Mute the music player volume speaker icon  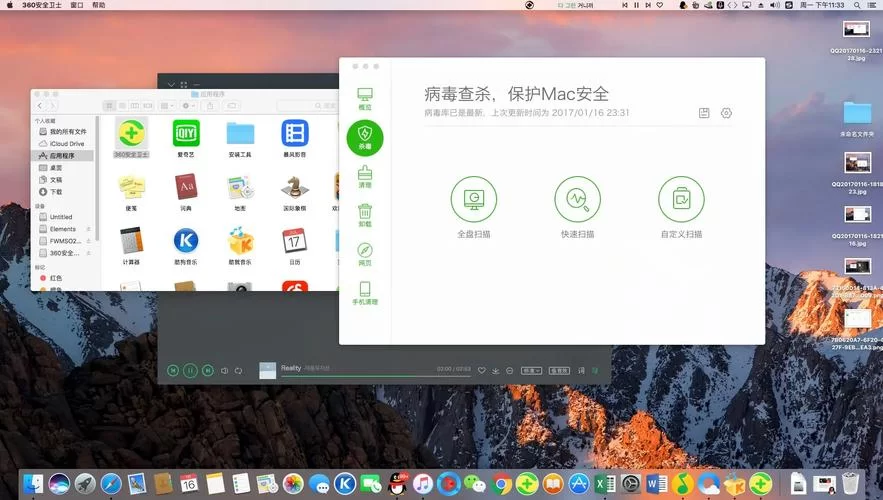(224, 370)
